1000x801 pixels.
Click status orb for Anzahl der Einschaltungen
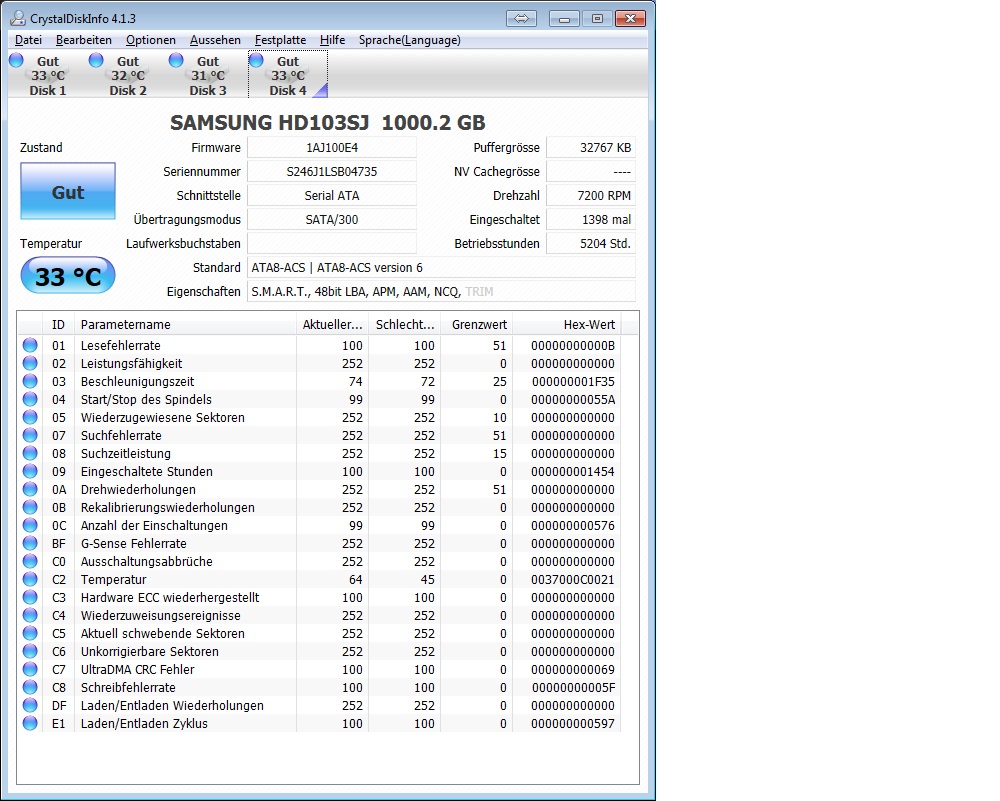[x=30, y=525]
